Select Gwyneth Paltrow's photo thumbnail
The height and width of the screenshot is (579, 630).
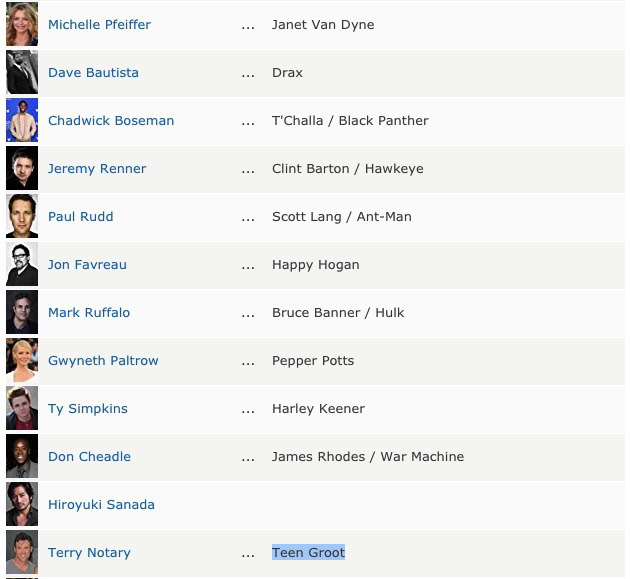pyautogui.click(x=22, y=360)
